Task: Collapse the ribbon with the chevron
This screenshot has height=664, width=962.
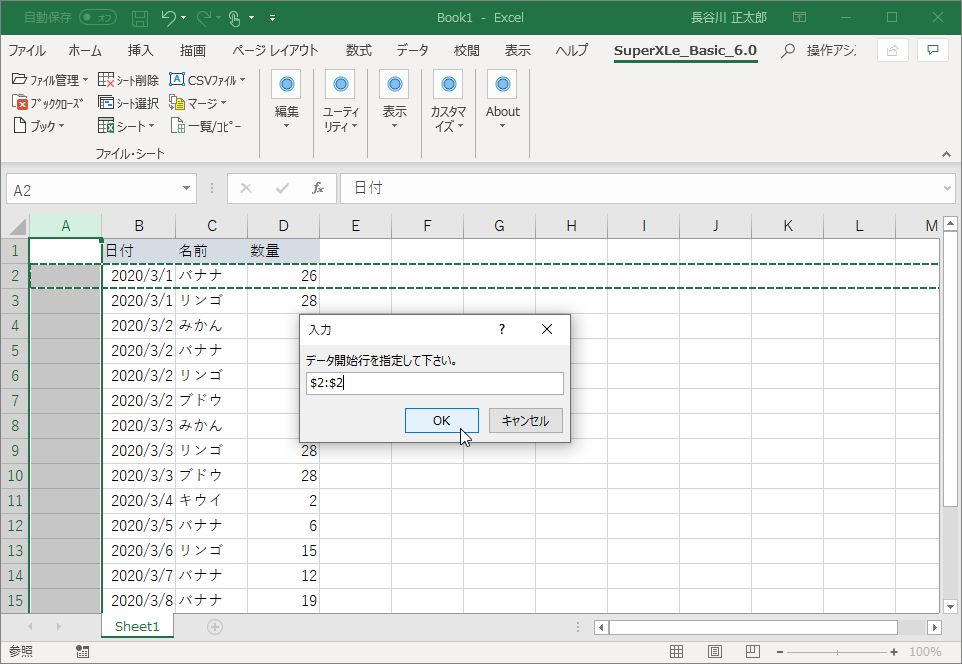Action: pyautogui.click(x=946, y=154)
